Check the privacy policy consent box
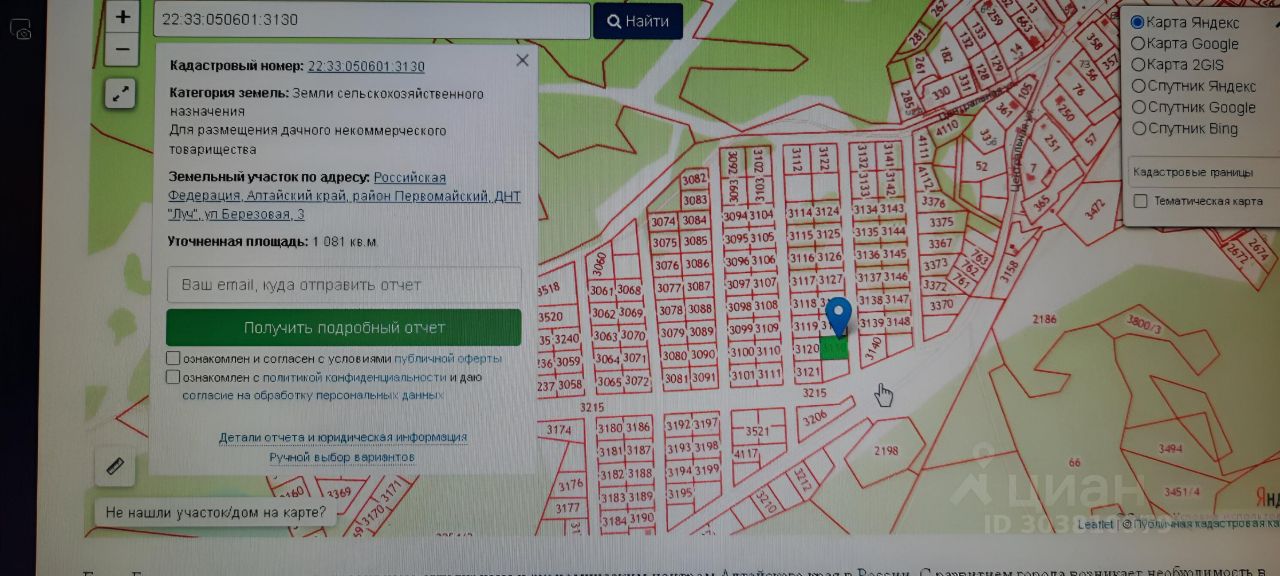Viewport: 1280px width, 576px height. coord(174,377)
